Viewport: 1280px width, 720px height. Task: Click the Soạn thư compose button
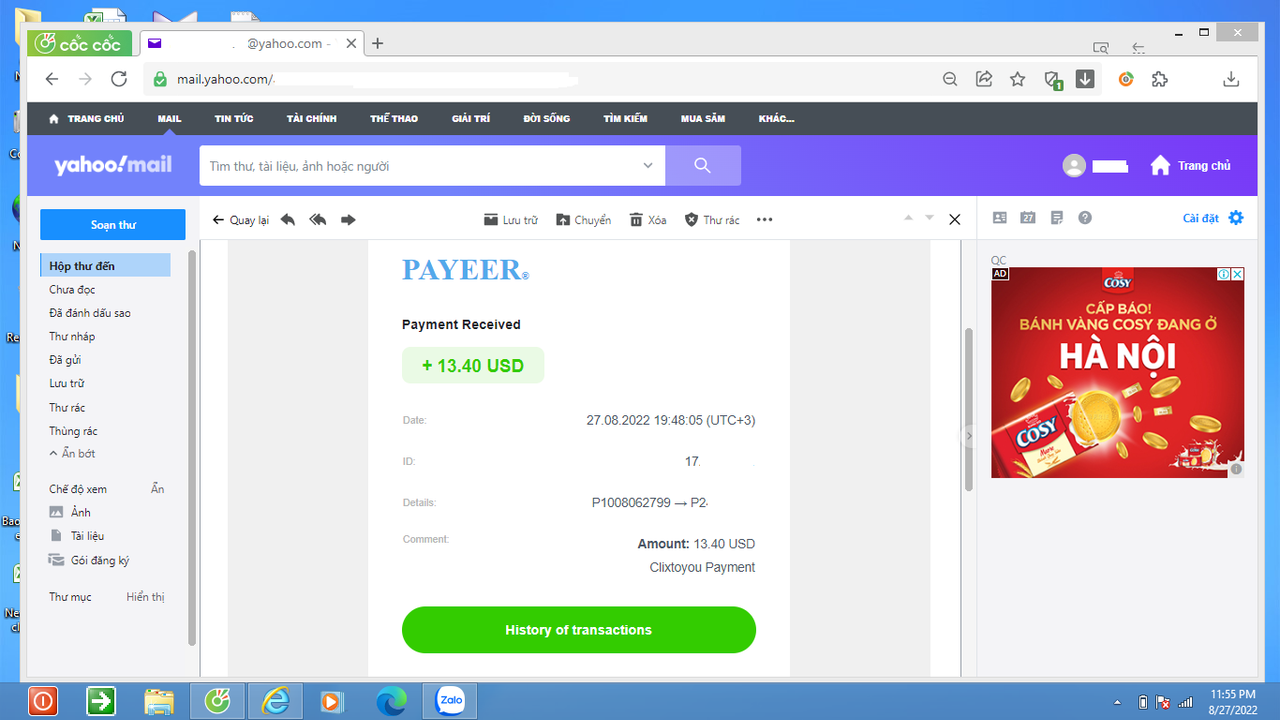pos(113,225)
